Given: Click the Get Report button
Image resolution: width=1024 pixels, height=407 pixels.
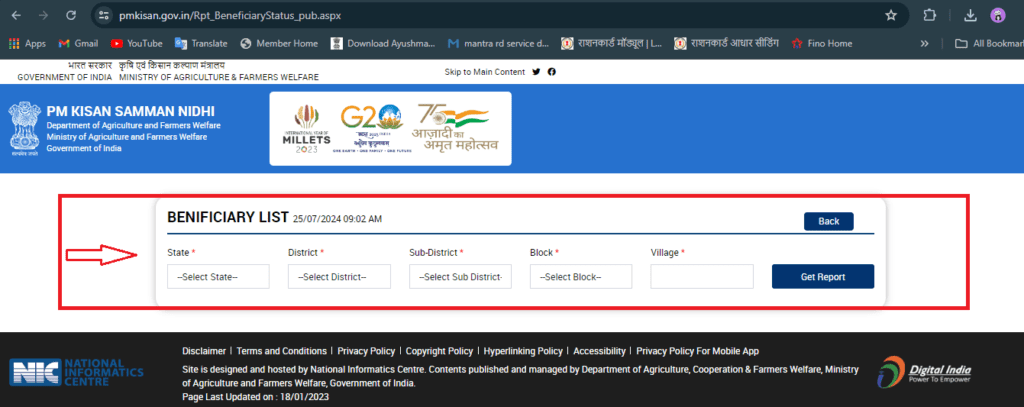Looking at the screenshot, I should (823, 276).
